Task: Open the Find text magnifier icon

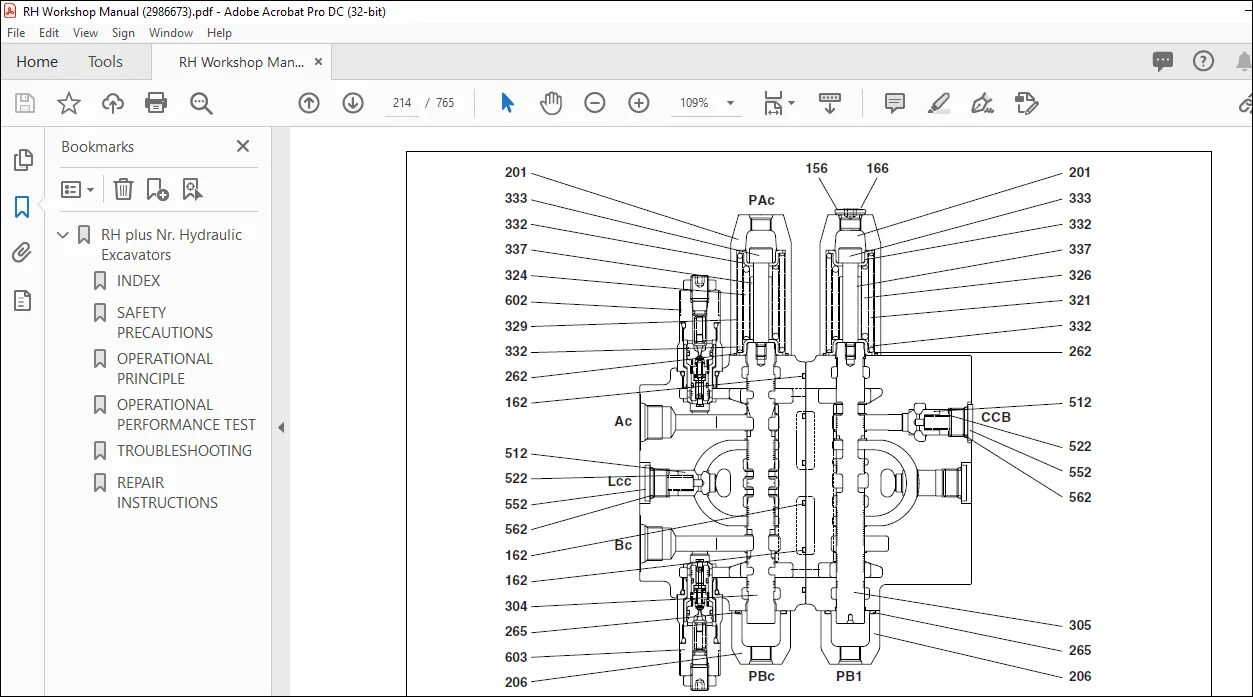Action: pyautogui.click(x=201, y=103)
